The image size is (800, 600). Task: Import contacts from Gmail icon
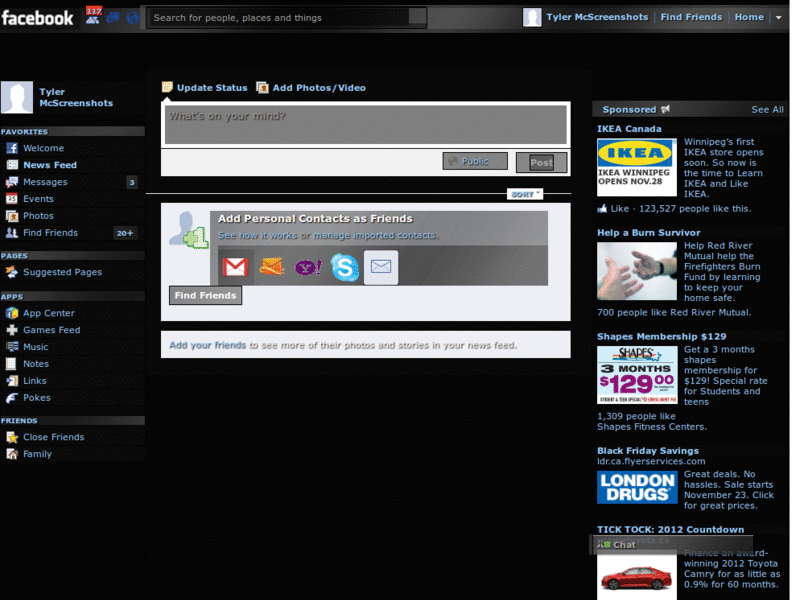point(235,267)
